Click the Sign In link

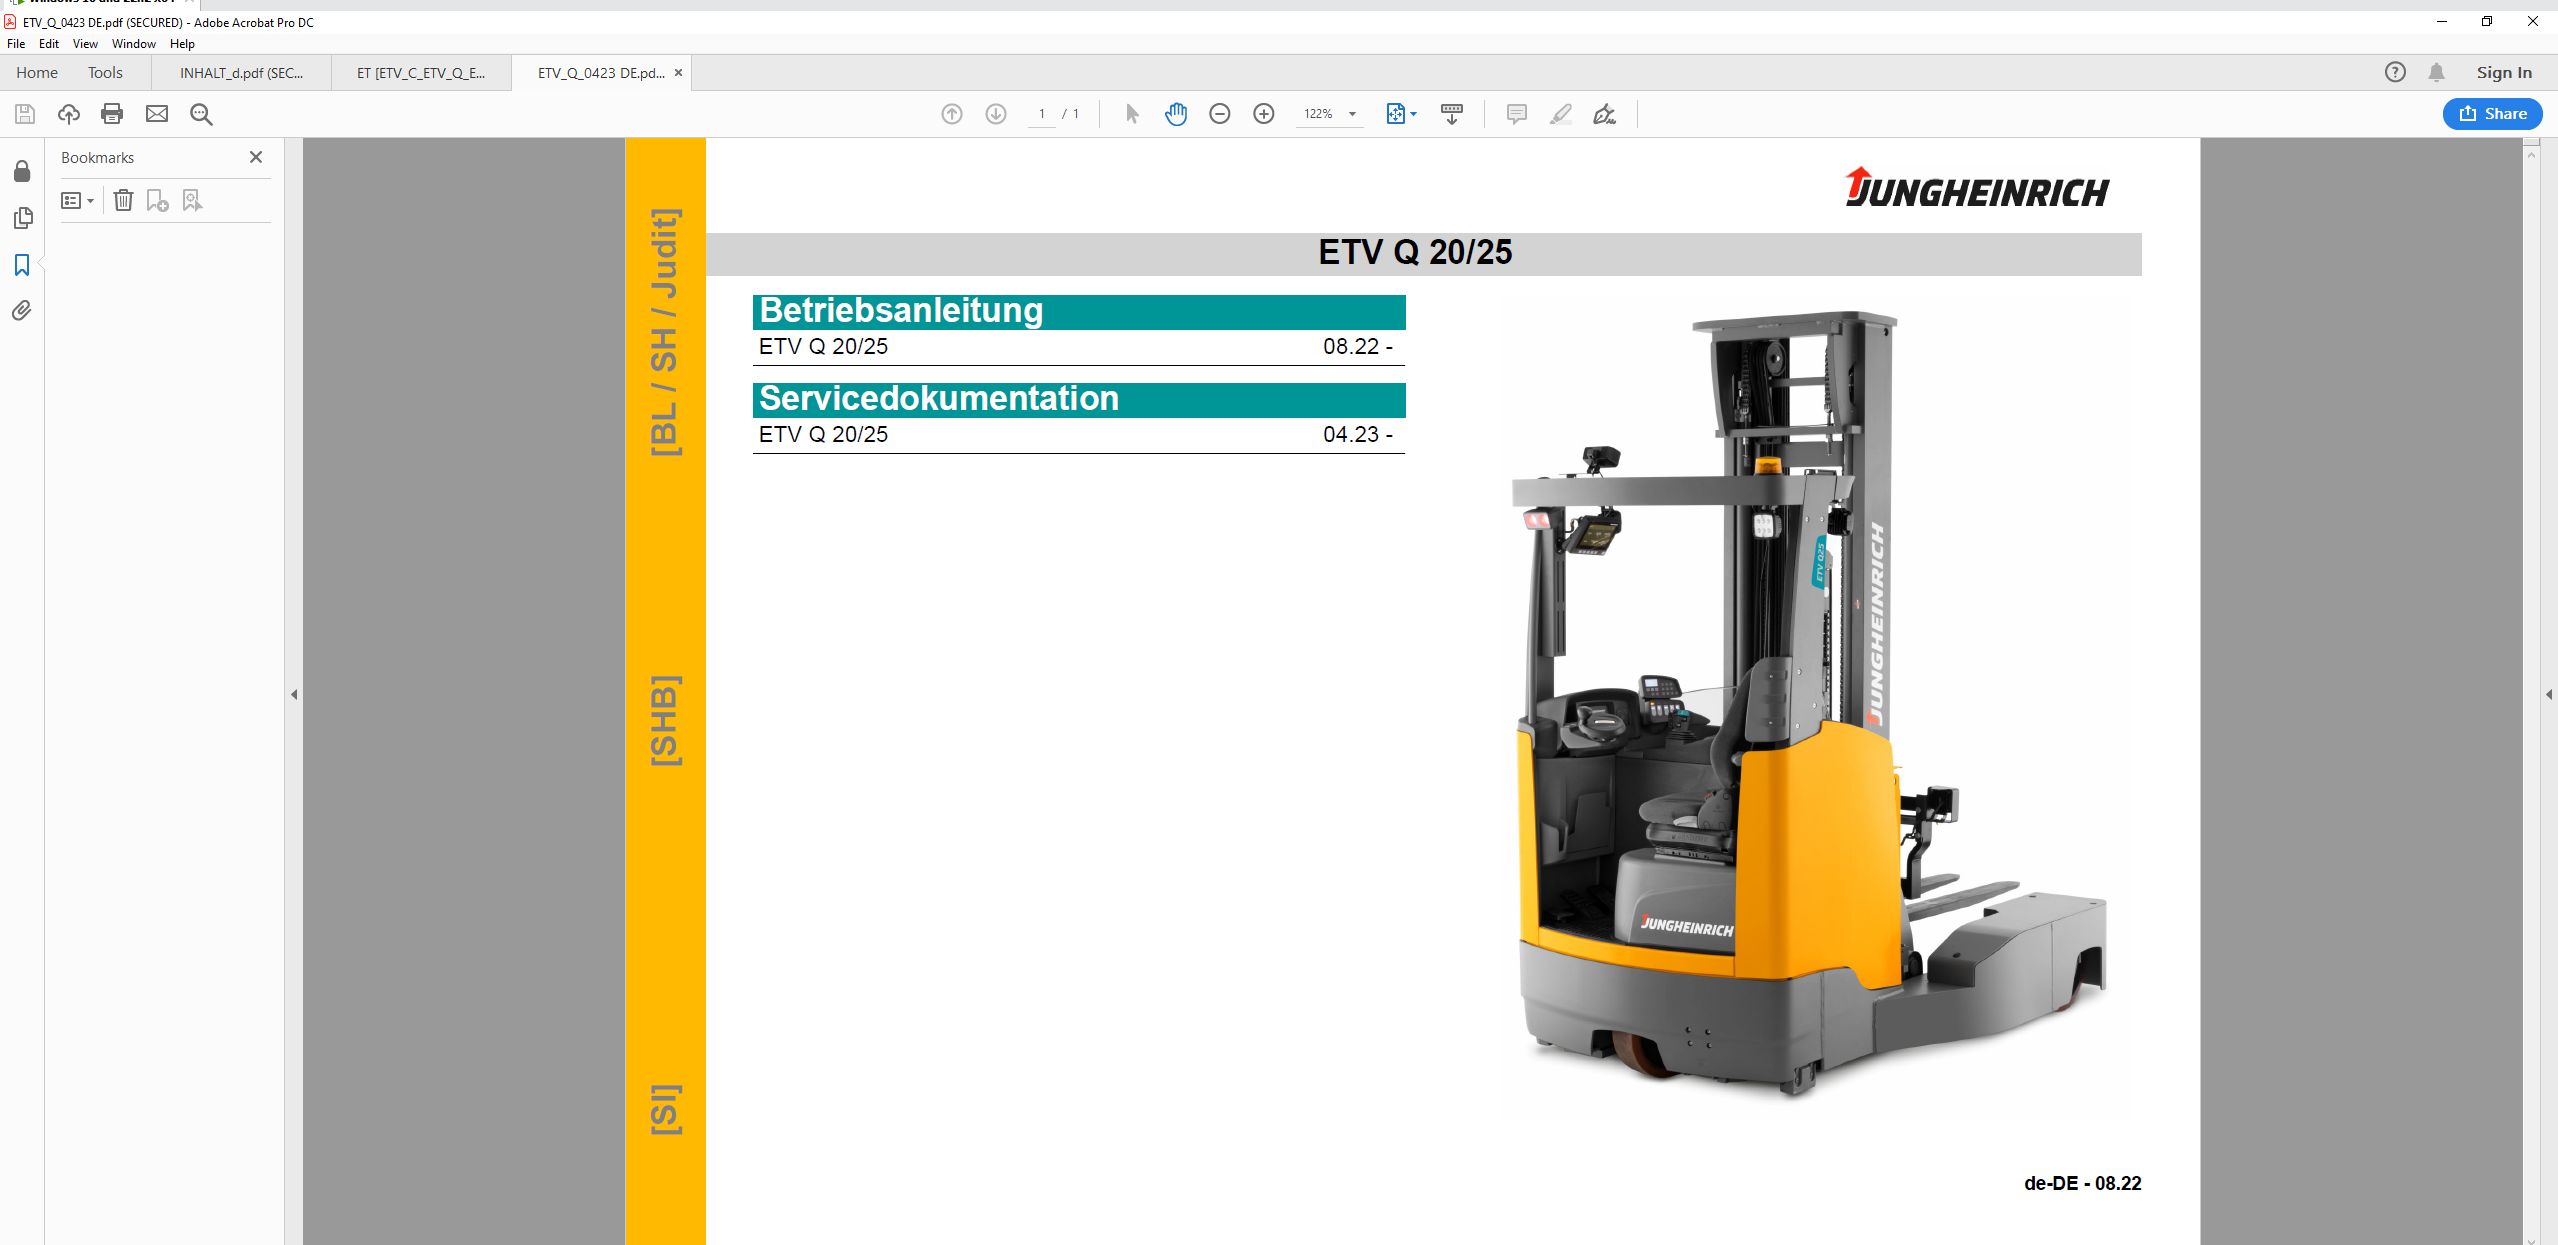click(2504, 73)
